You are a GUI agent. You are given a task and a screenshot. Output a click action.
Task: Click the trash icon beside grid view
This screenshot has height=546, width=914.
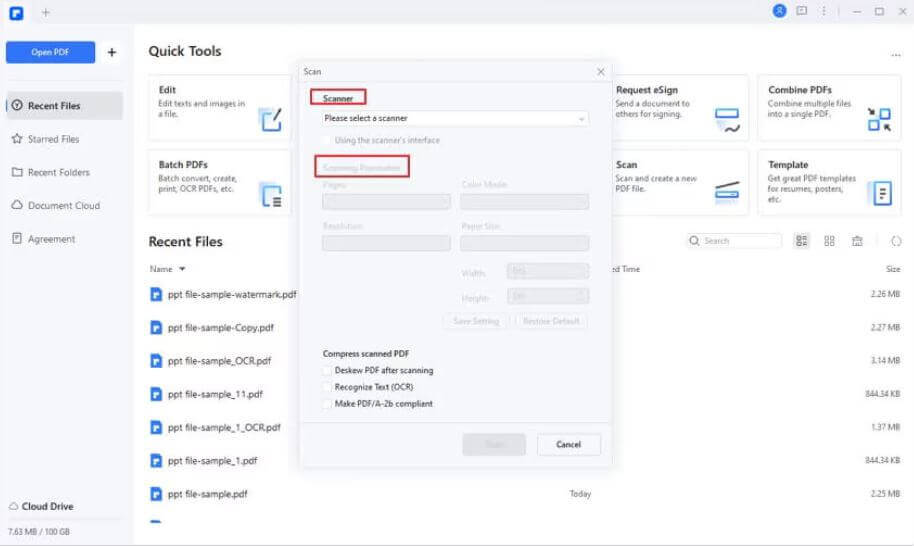[x=857, y=241]
